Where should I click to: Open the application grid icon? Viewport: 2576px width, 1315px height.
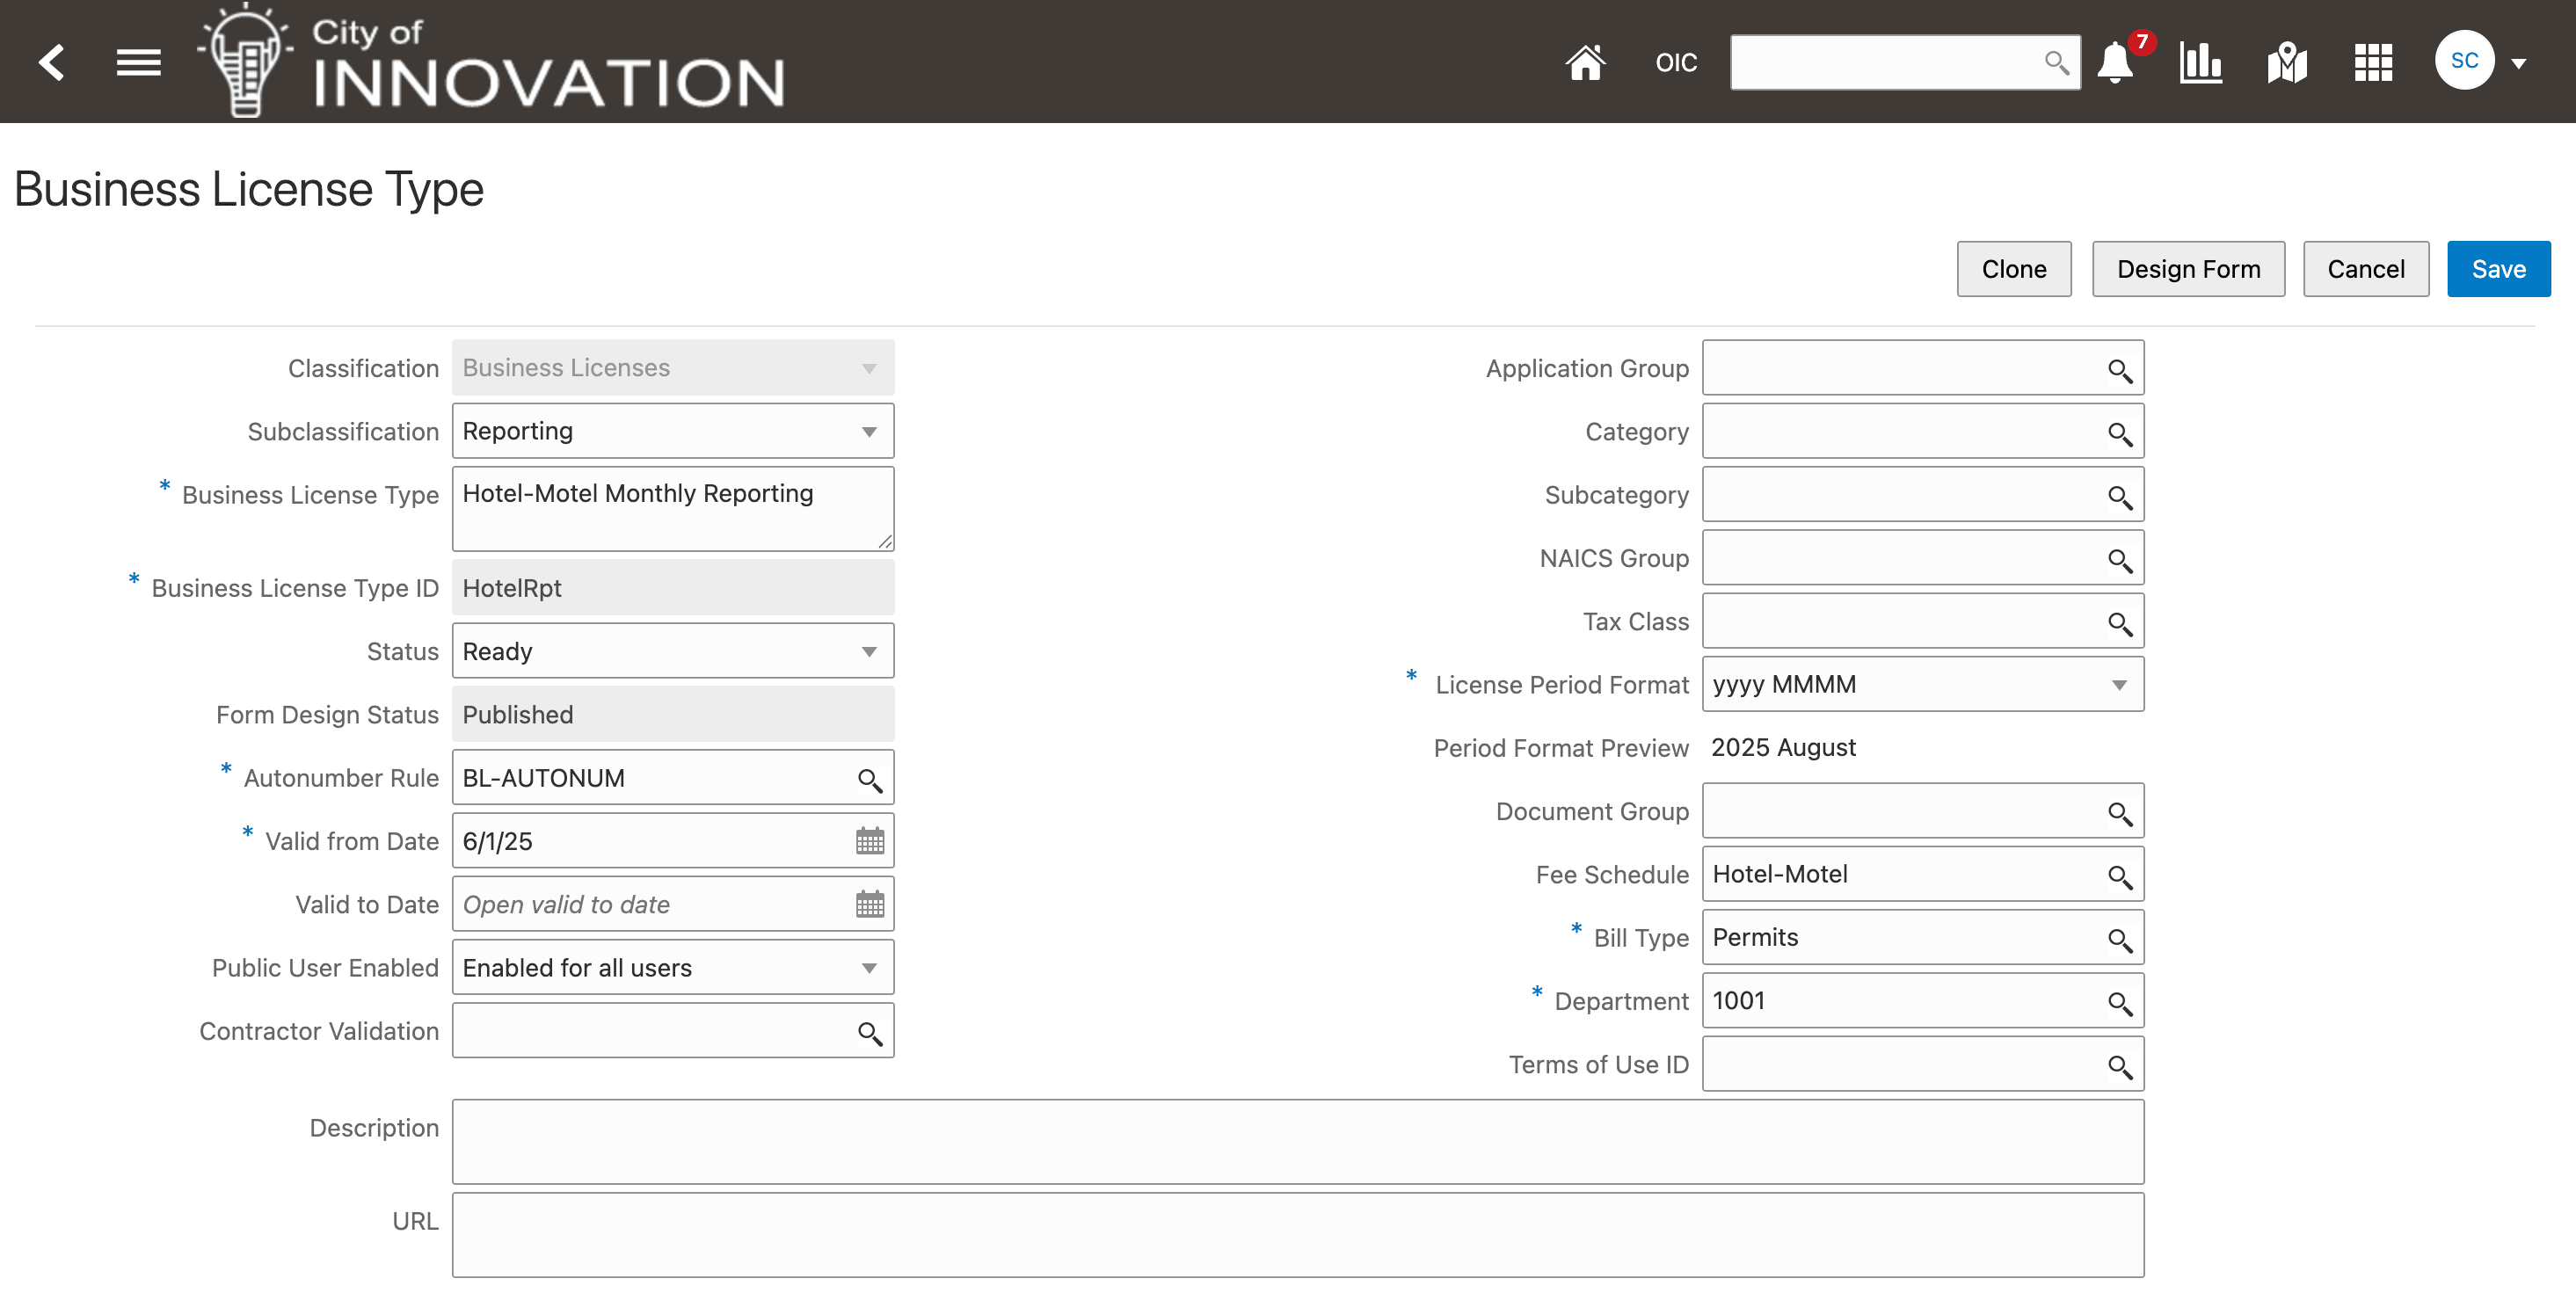[2373, 62]
